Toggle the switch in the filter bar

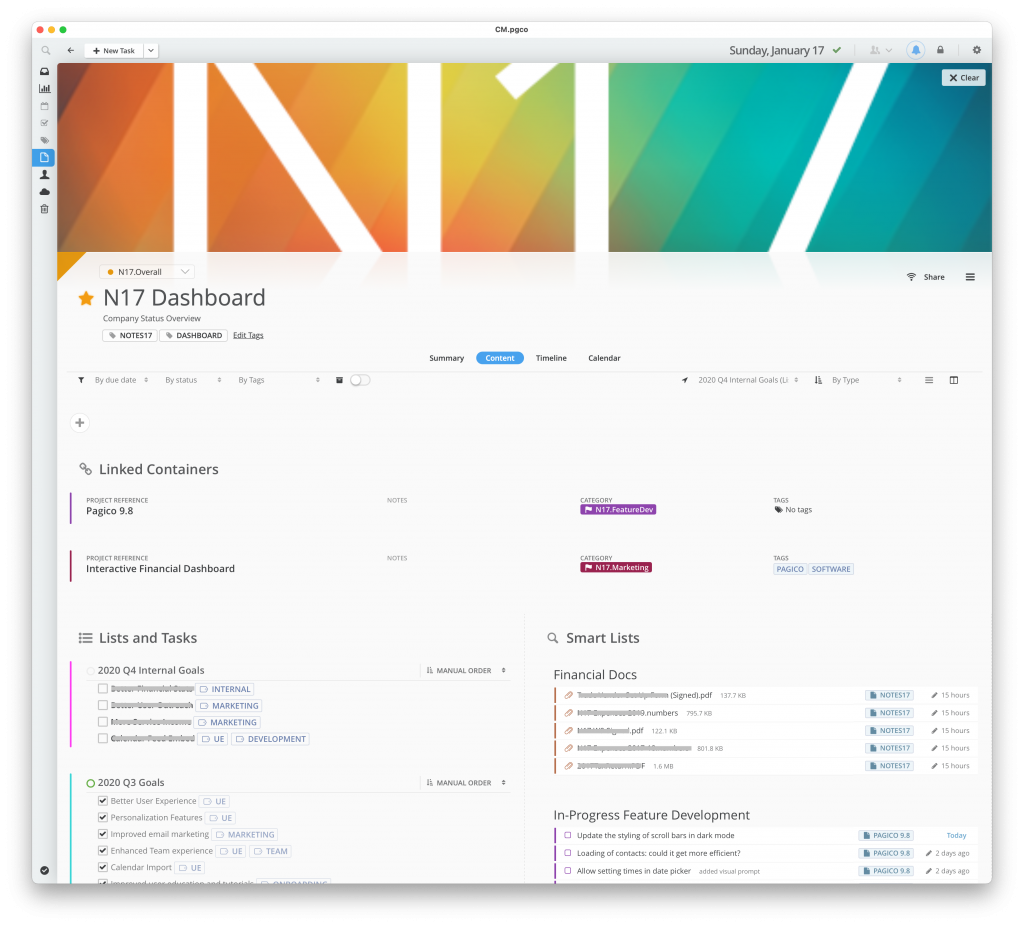tap(360, 380)
